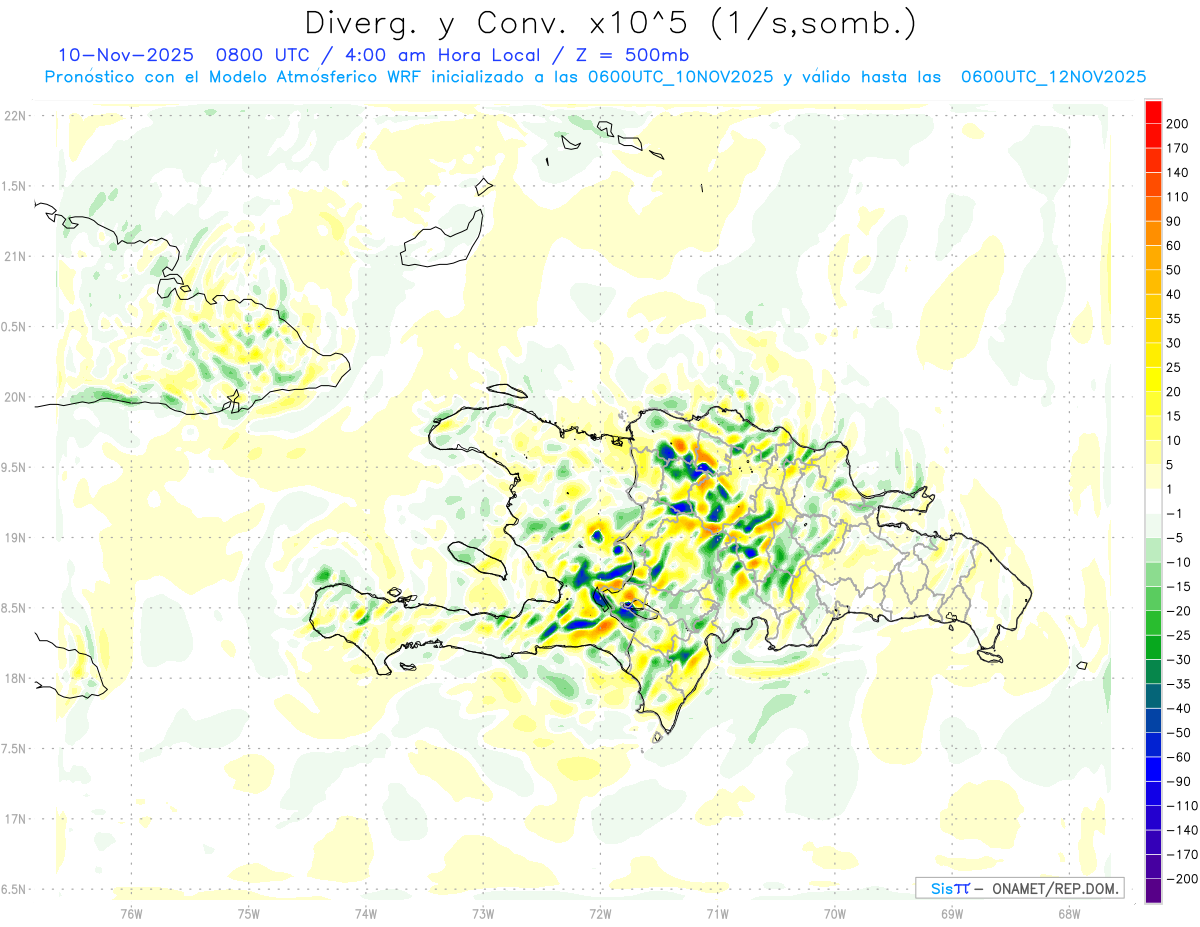Click the '1.5N' latitude axis label

pyautogui.click(x=14, y=186)
